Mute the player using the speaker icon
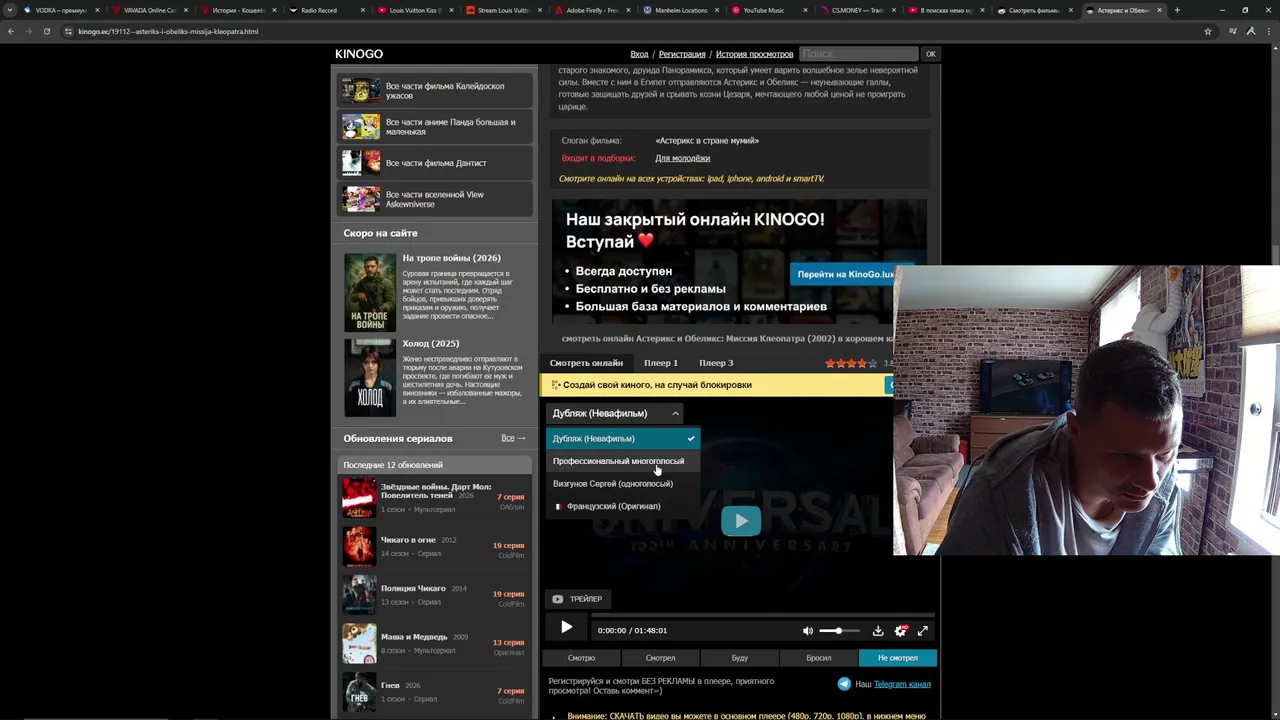 [808, 631]
